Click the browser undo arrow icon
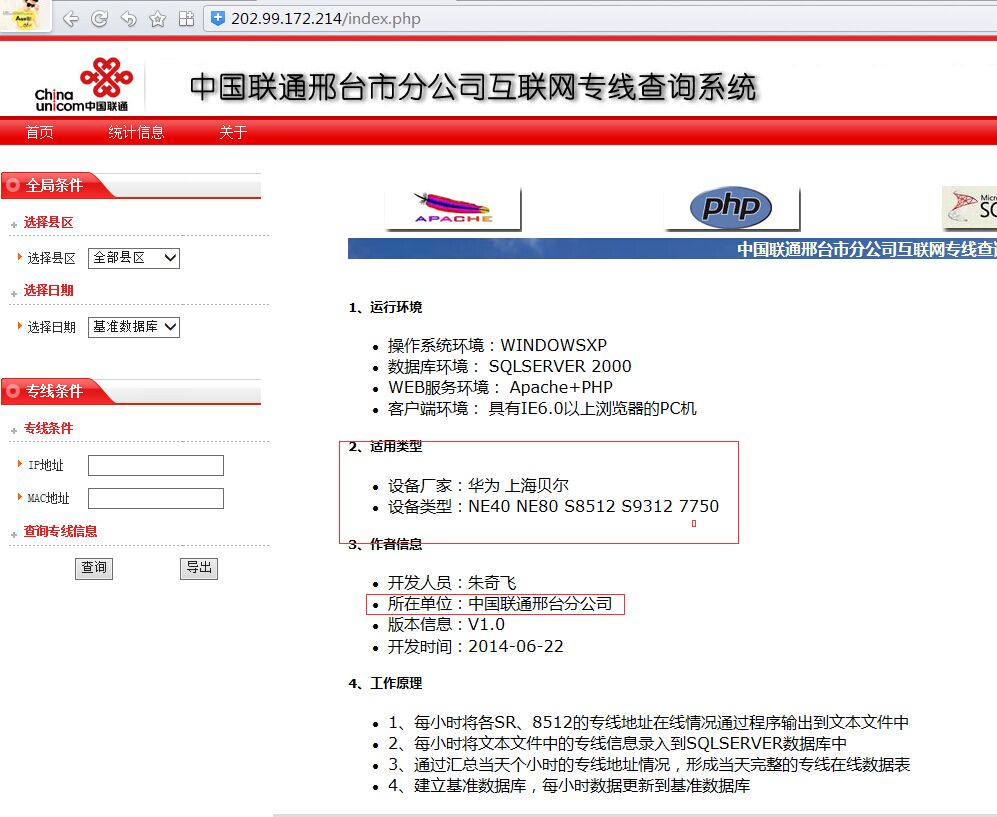 [x=128, y=19]
